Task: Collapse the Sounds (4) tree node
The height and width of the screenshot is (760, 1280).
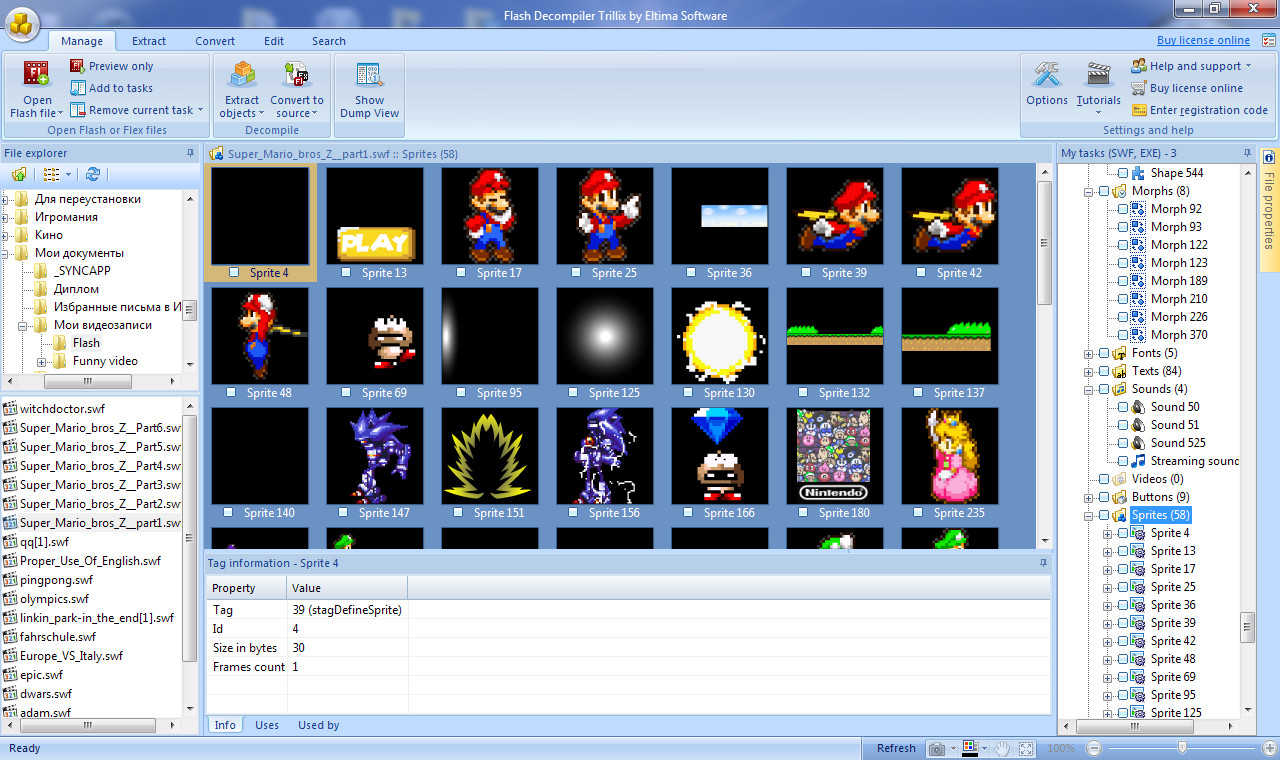Action: pos(1089,390)
